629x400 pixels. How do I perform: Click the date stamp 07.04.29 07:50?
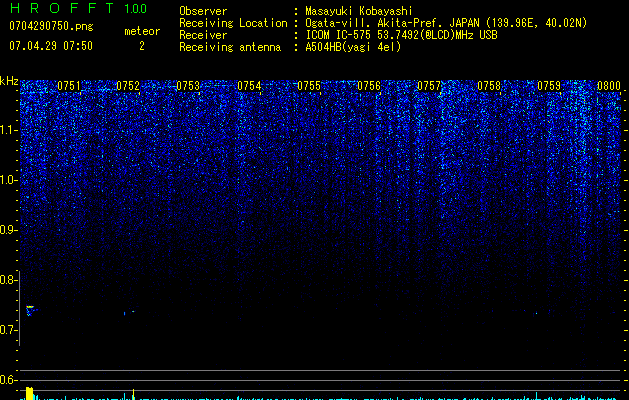(x=51, y=46)
